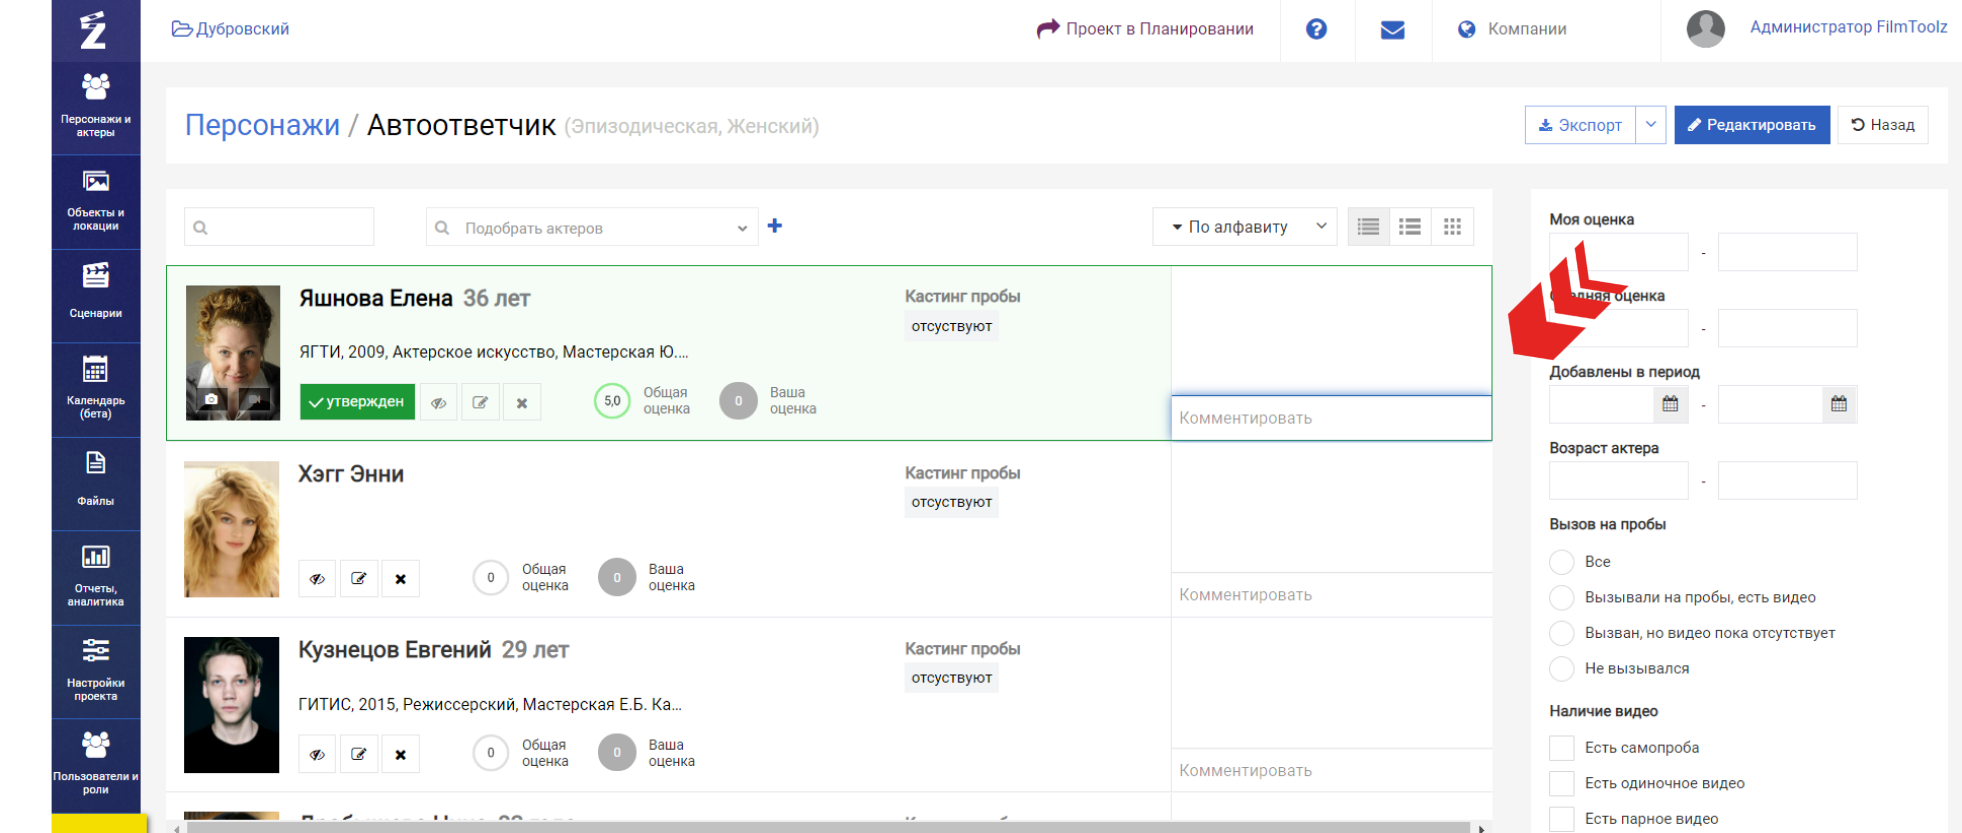
Task: Open Отчеты, аналитика sidebar section
Action: [96, 576]
